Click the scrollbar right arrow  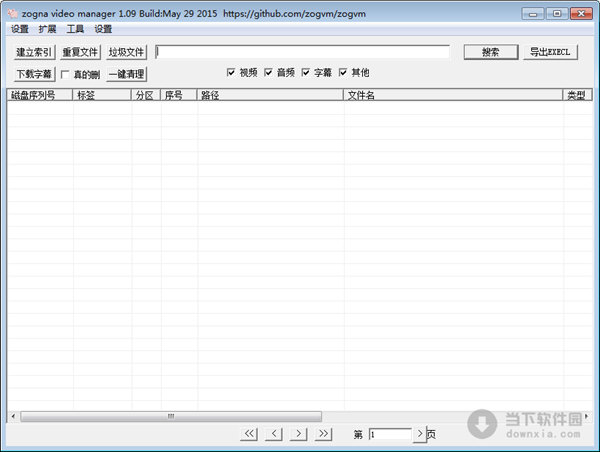587,416
